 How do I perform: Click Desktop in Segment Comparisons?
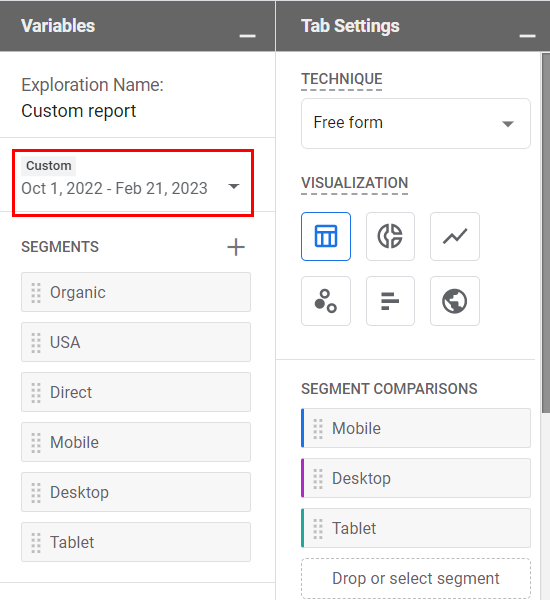(416, 478)
